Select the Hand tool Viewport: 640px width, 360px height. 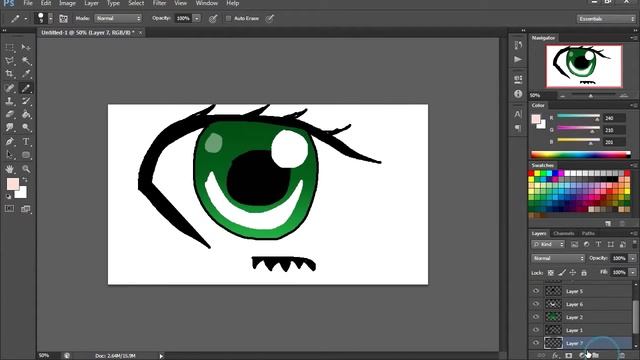(9, 169)
